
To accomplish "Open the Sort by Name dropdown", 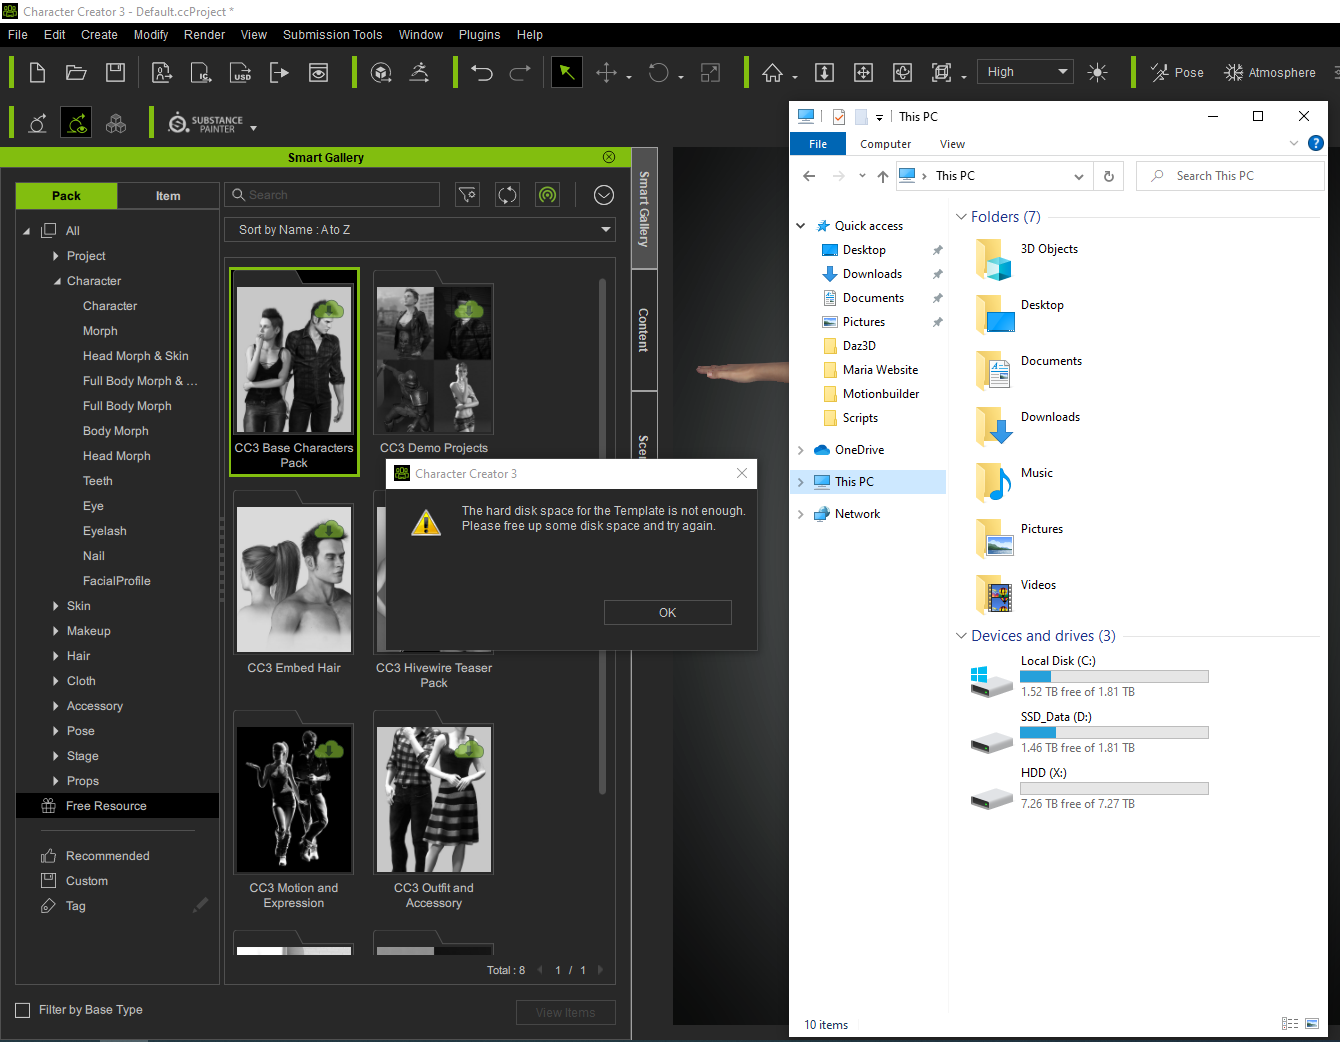I will tap(419, 230).
